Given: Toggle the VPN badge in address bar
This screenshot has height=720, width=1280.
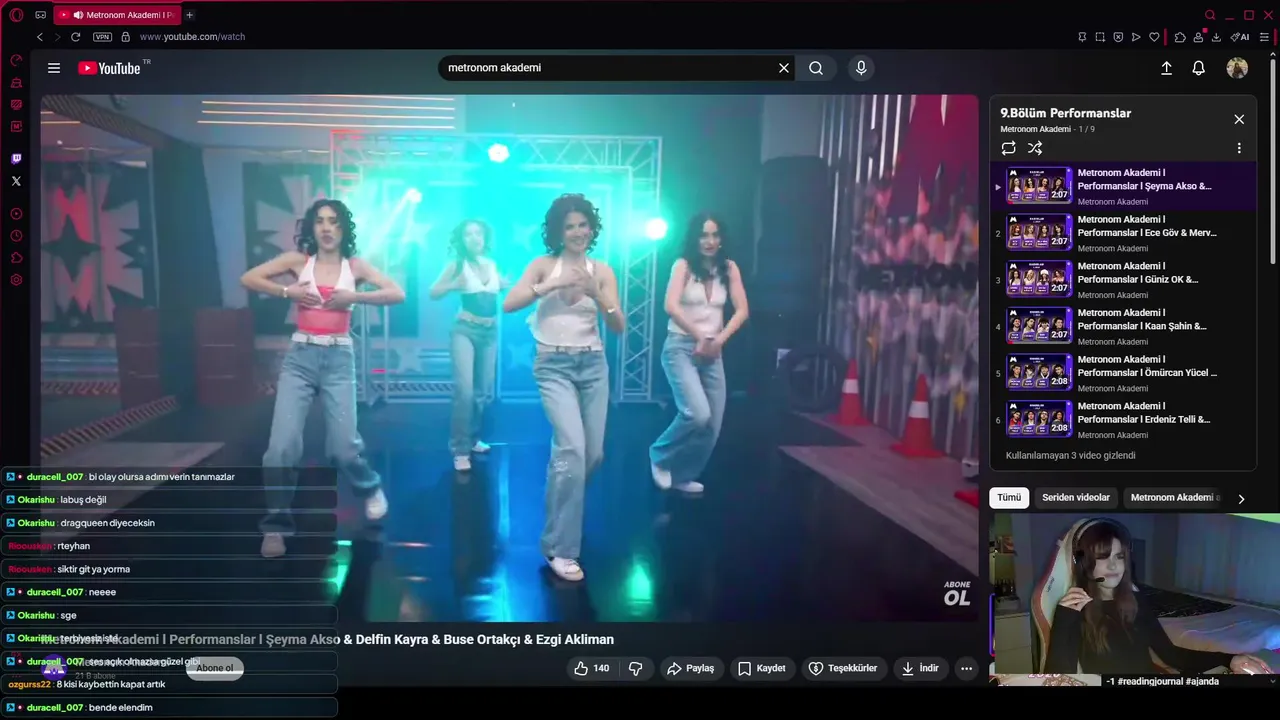Looking at the screenshot, I should tap(102, 37).
